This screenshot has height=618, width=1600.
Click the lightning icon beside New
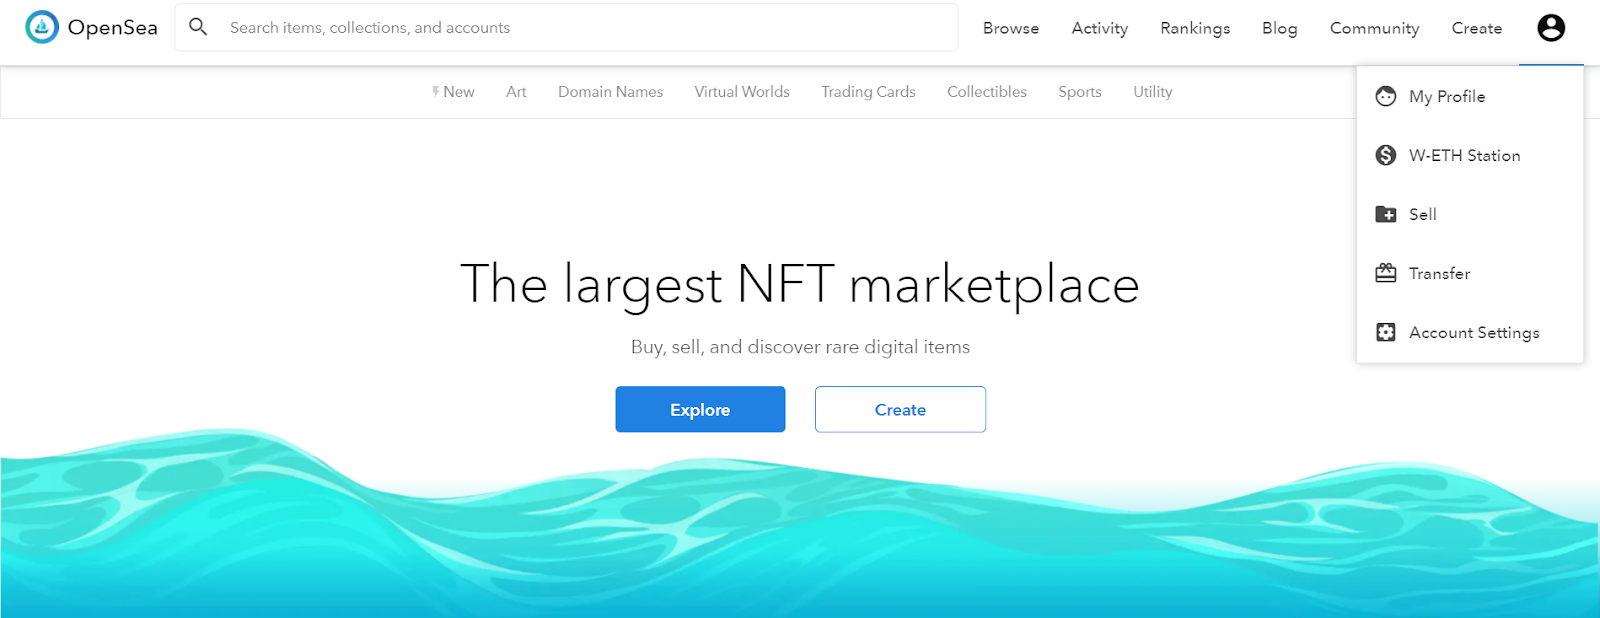click(x=436, y=91)
